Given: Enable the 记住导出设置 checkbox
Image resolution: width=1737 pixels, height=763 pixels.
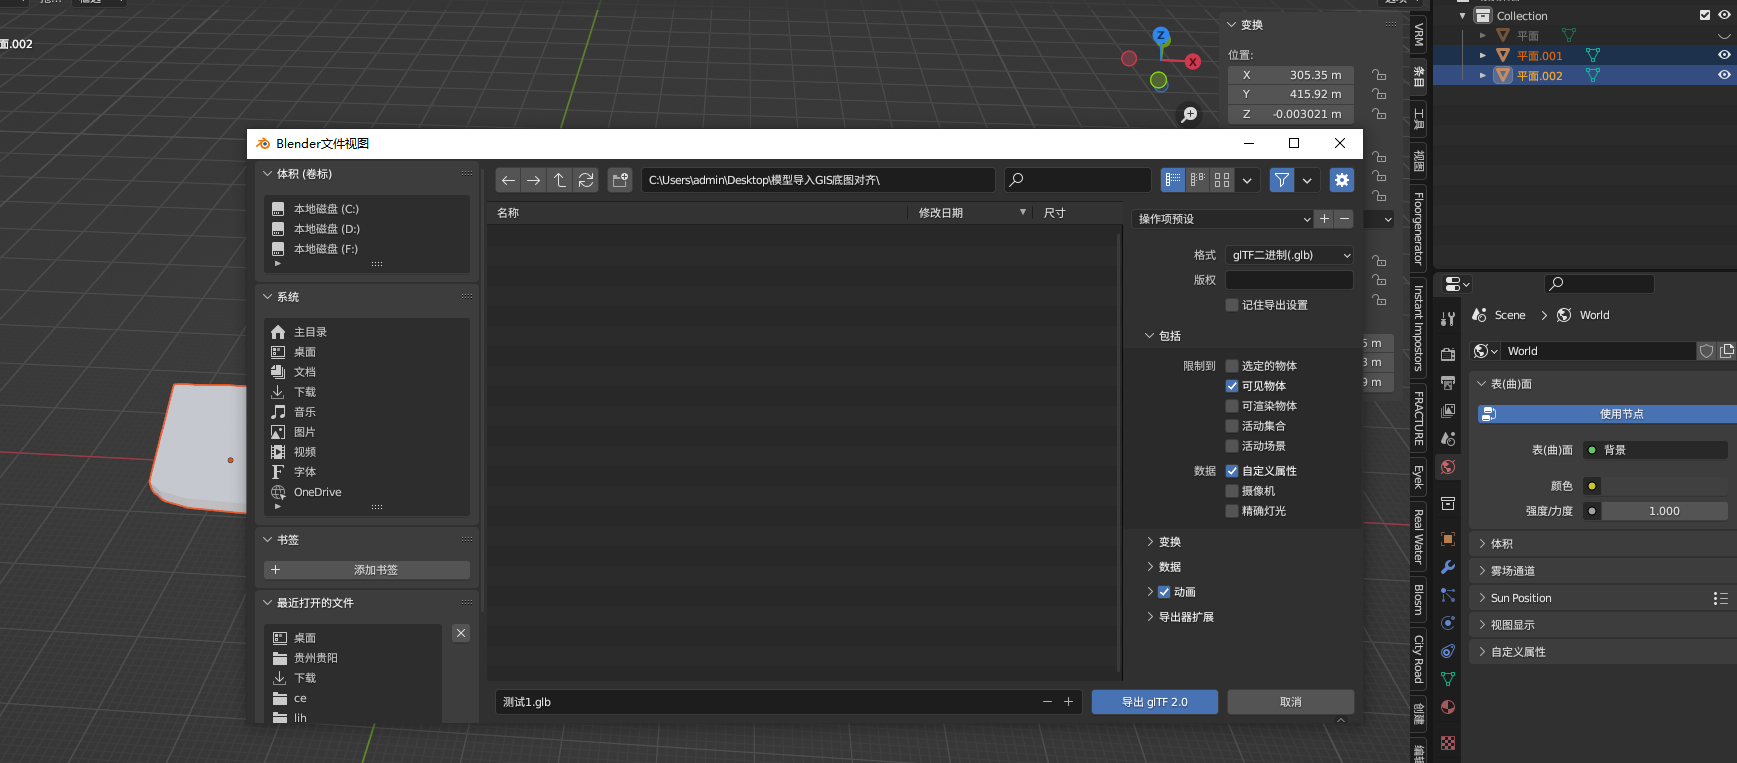Looking at the screenshot, I should [x=1232, y=305].
